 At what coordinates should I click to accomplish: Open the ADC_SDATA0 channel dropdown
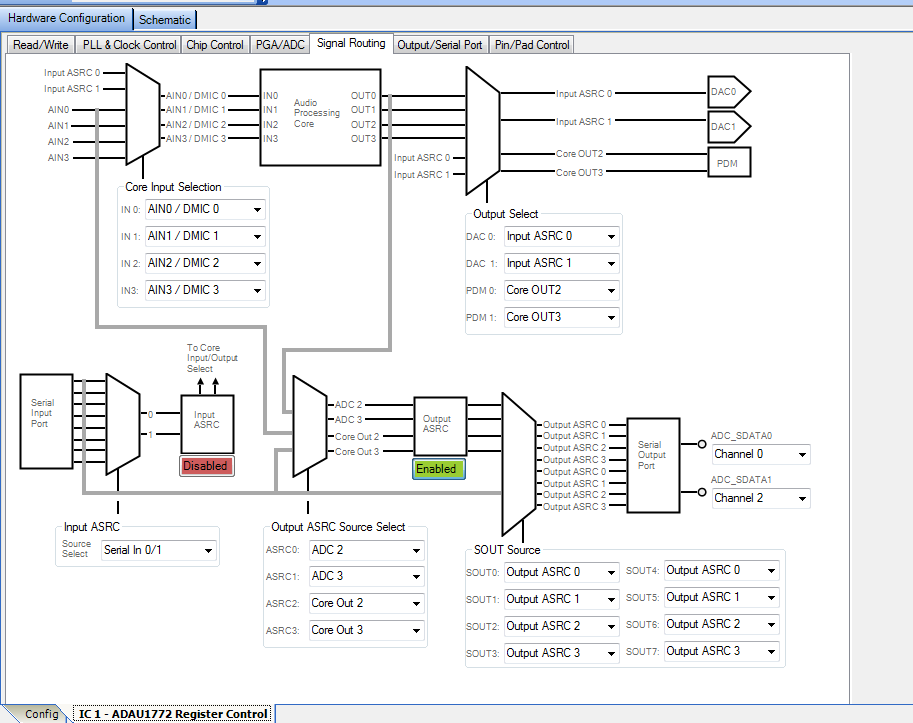pos(761,454)
